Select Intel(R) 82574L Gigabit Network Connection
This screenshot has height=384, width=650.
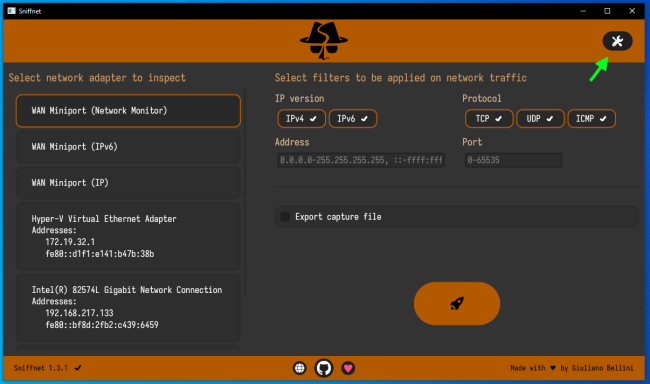click(x=128, y=308)
